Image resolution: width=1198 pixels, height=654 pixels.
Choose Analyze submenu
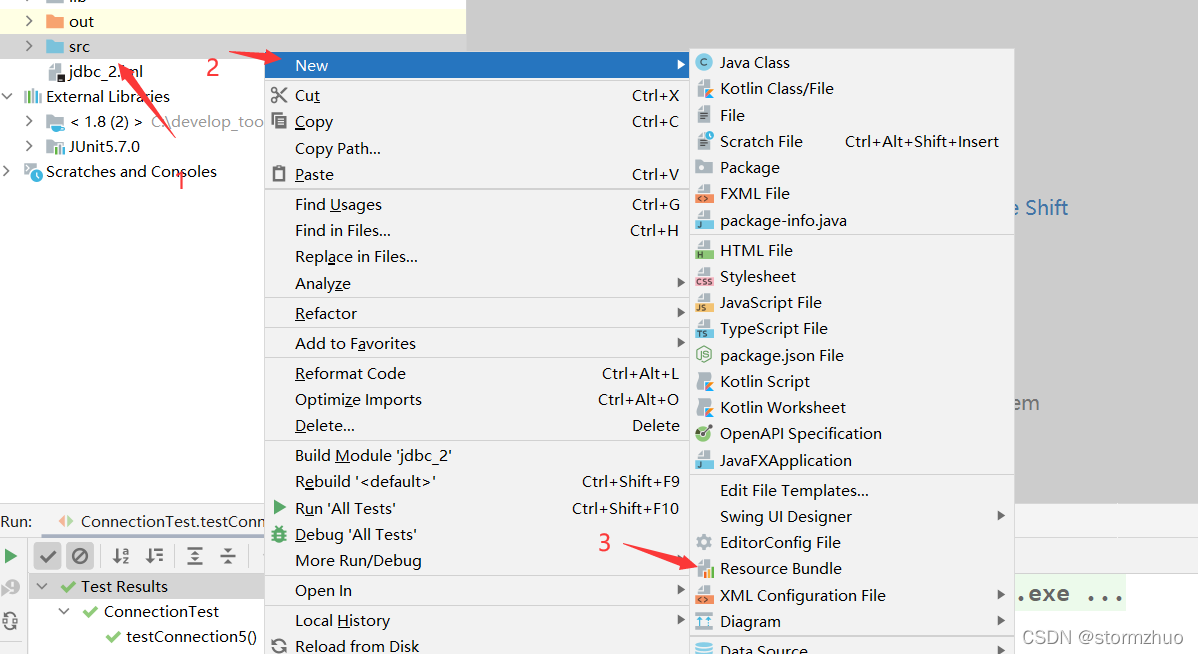[x=477, y=283]
